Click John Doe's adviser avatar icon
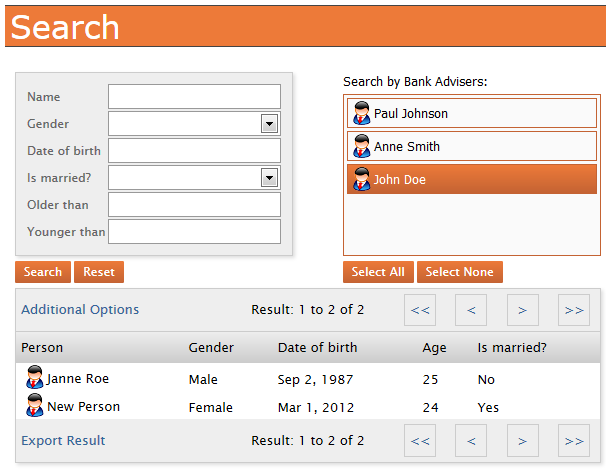606x470 pixels. [362, 179]
